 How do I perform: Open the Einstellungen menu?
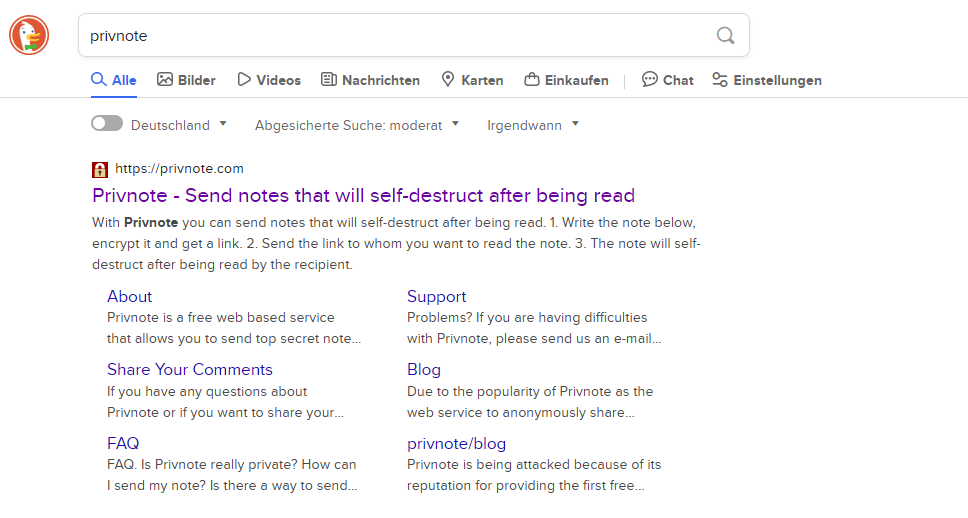pos(767,80)
